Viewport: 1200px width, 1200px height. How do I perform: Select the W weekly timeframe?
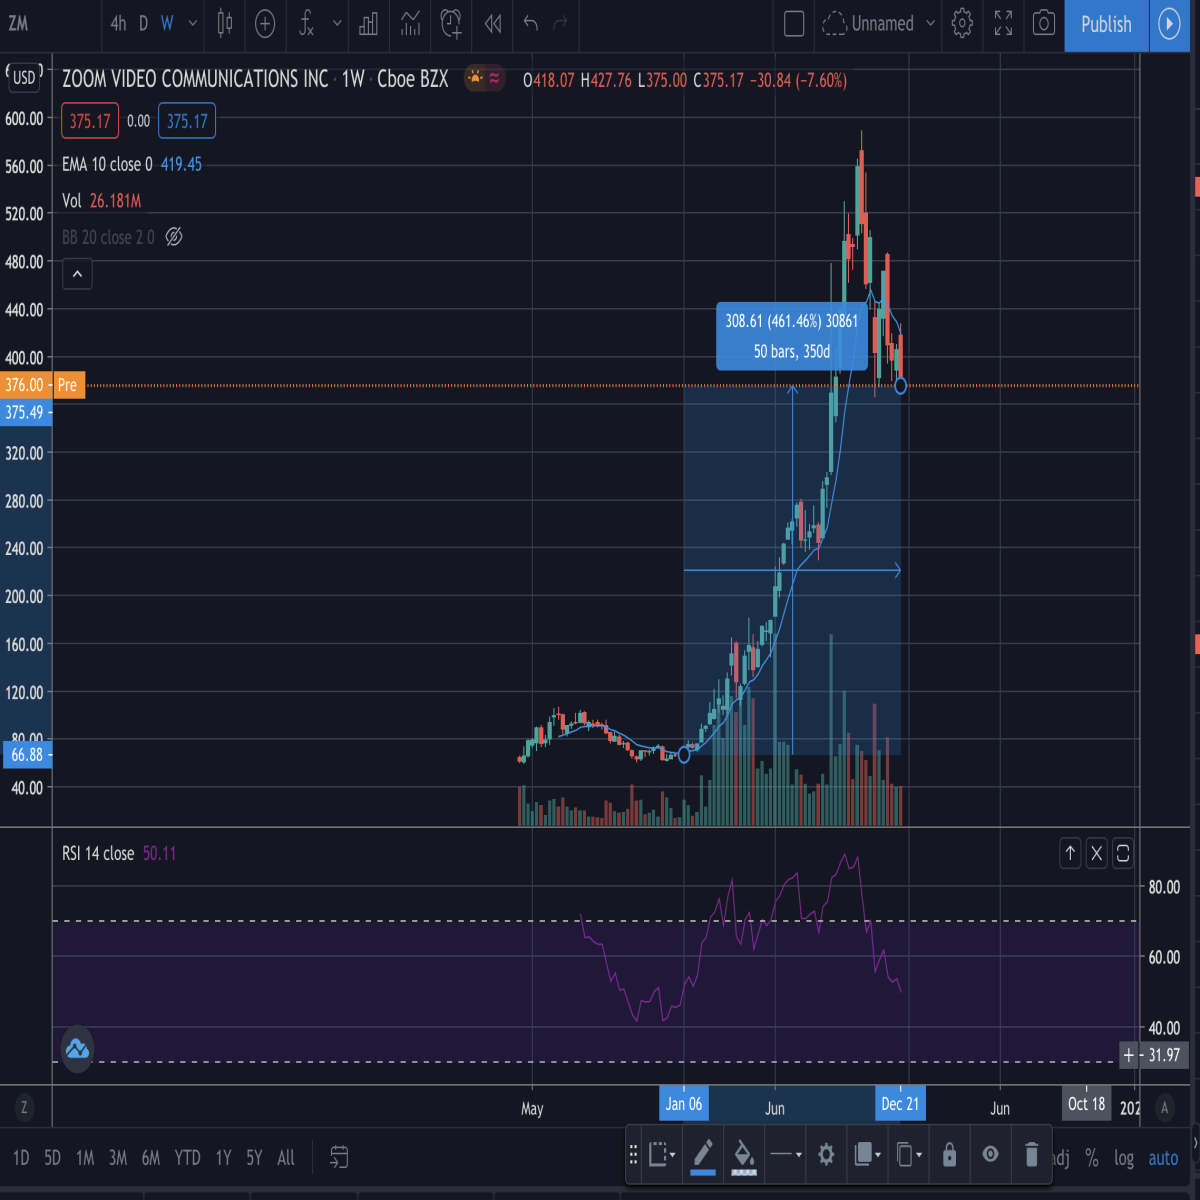click(x=167, y=24)
